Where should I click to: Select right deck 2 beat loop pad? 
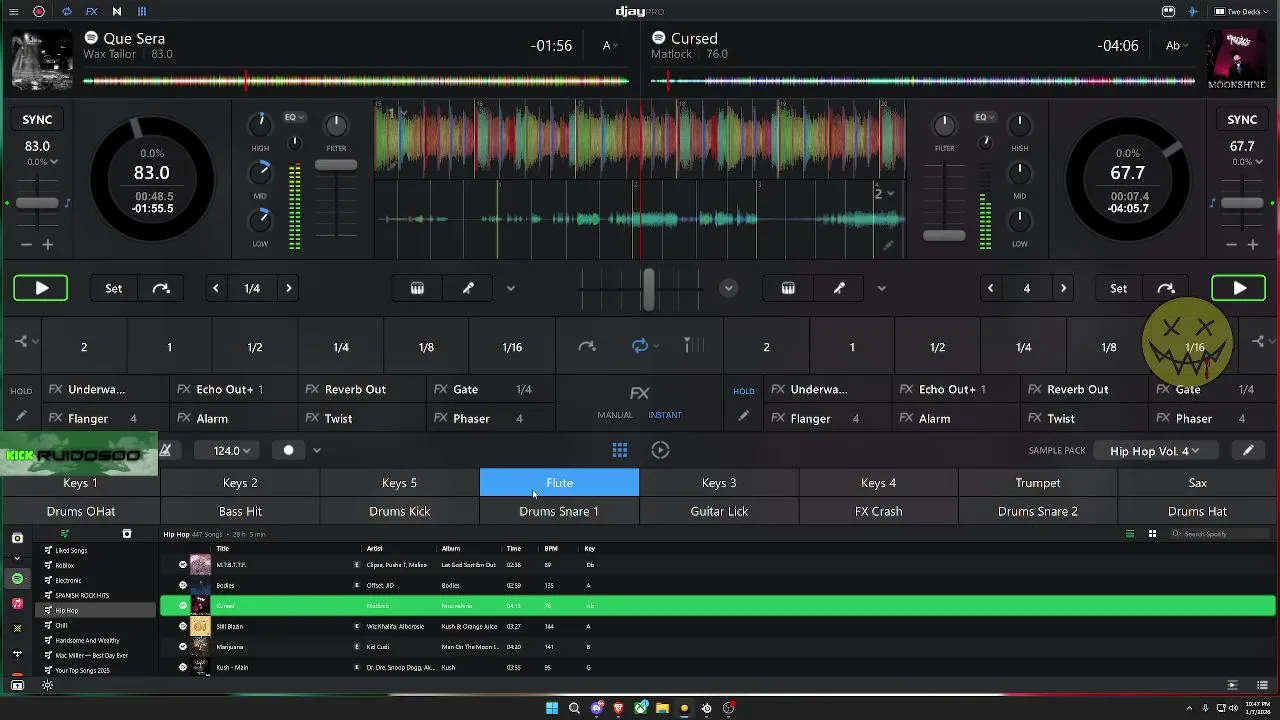point(766,347)
